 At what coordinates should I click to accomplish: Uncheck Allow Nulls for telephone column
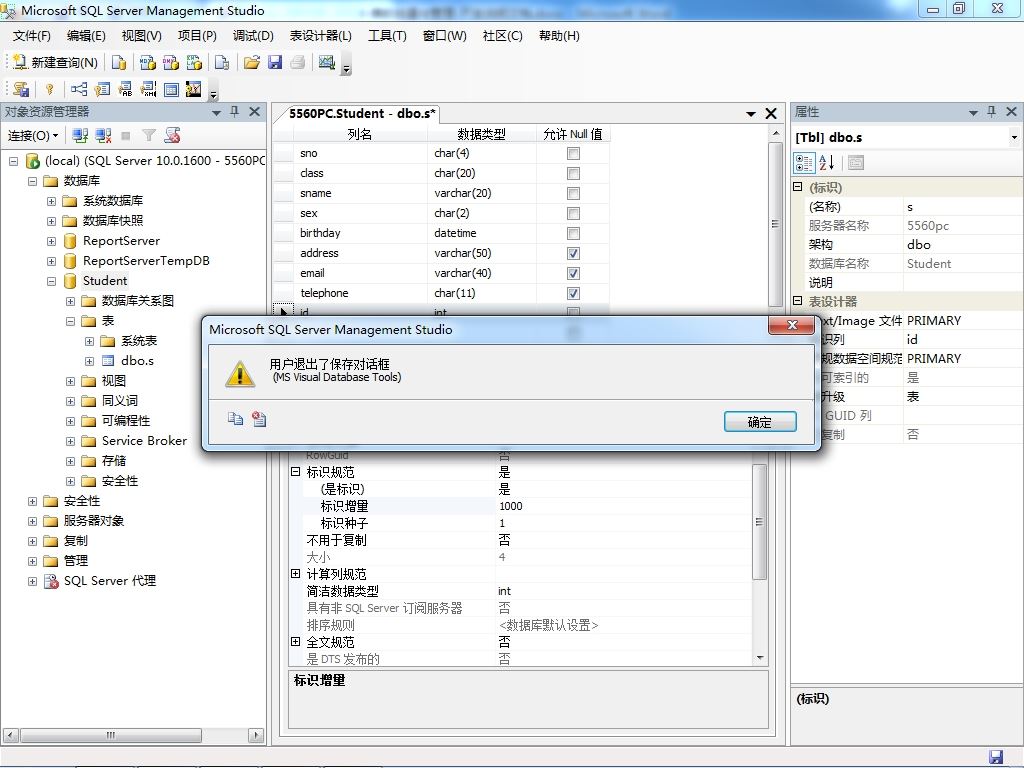coord(573,294)
